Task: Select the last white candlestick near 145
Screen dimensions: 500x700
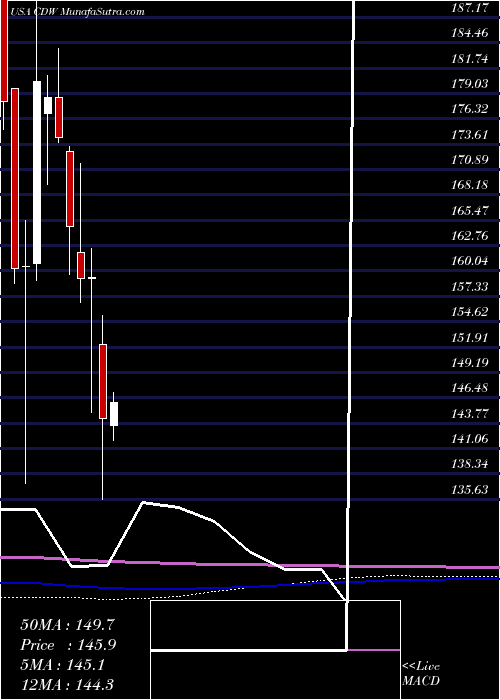Action: 114,414
